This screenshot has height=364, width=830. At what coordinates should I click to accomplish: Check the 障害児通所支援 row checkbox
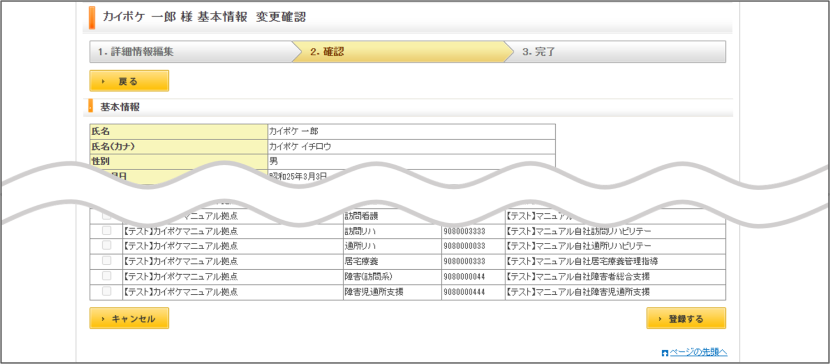(x=106, y=291)
